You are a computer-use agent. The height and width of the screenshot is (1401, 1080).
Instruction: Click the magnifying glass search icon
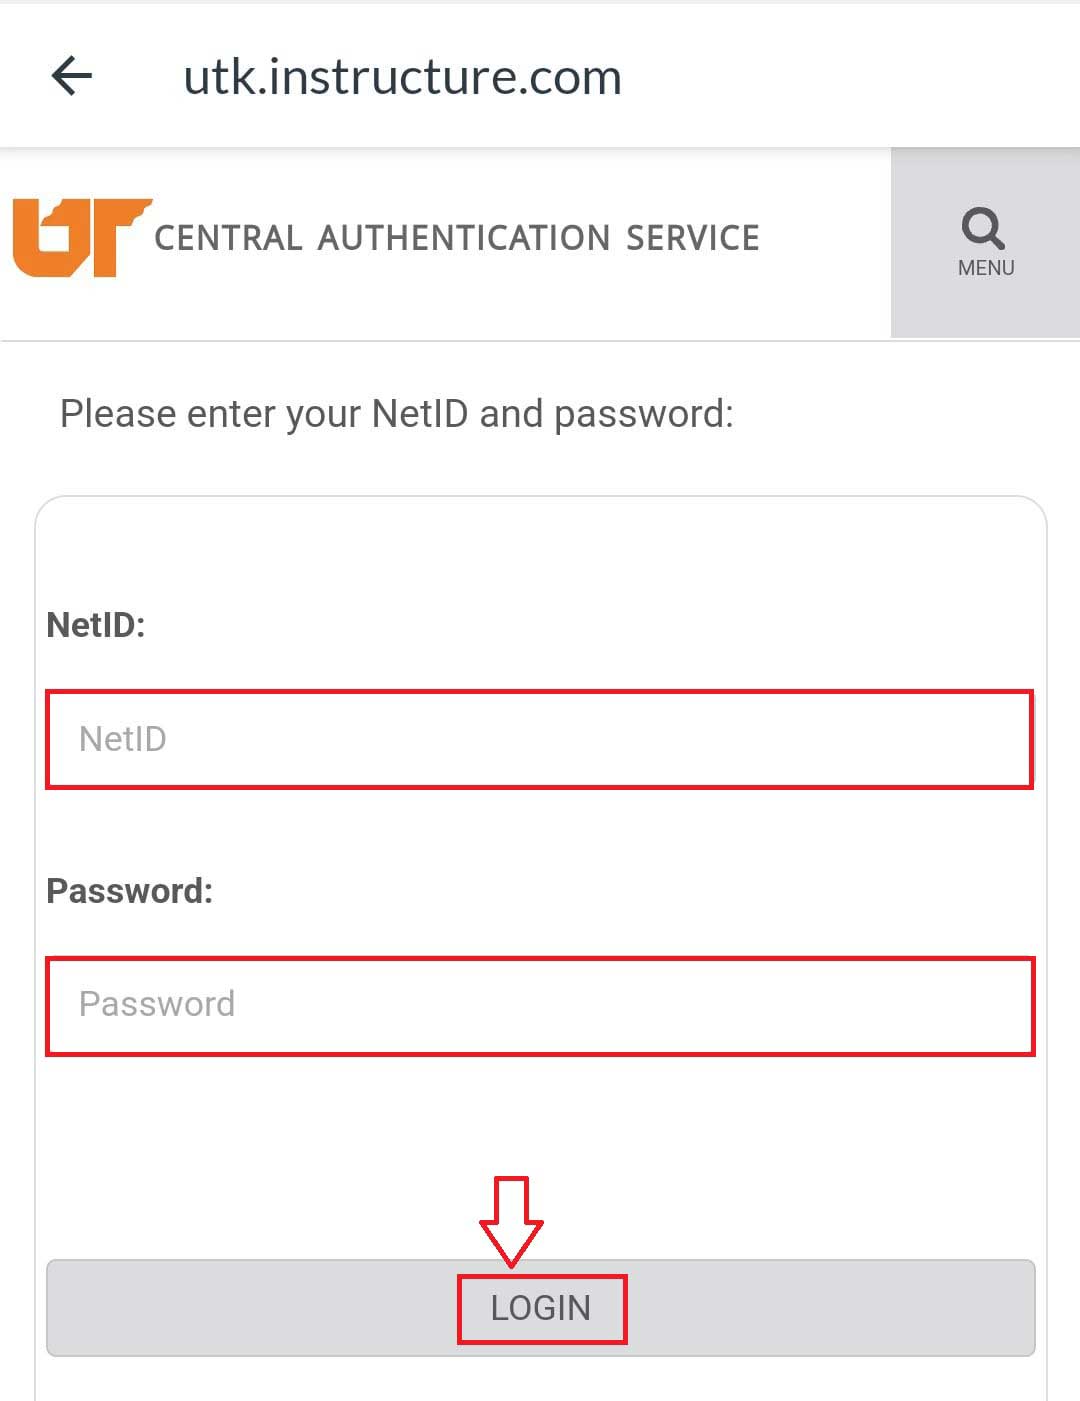[x=983, y=228]
